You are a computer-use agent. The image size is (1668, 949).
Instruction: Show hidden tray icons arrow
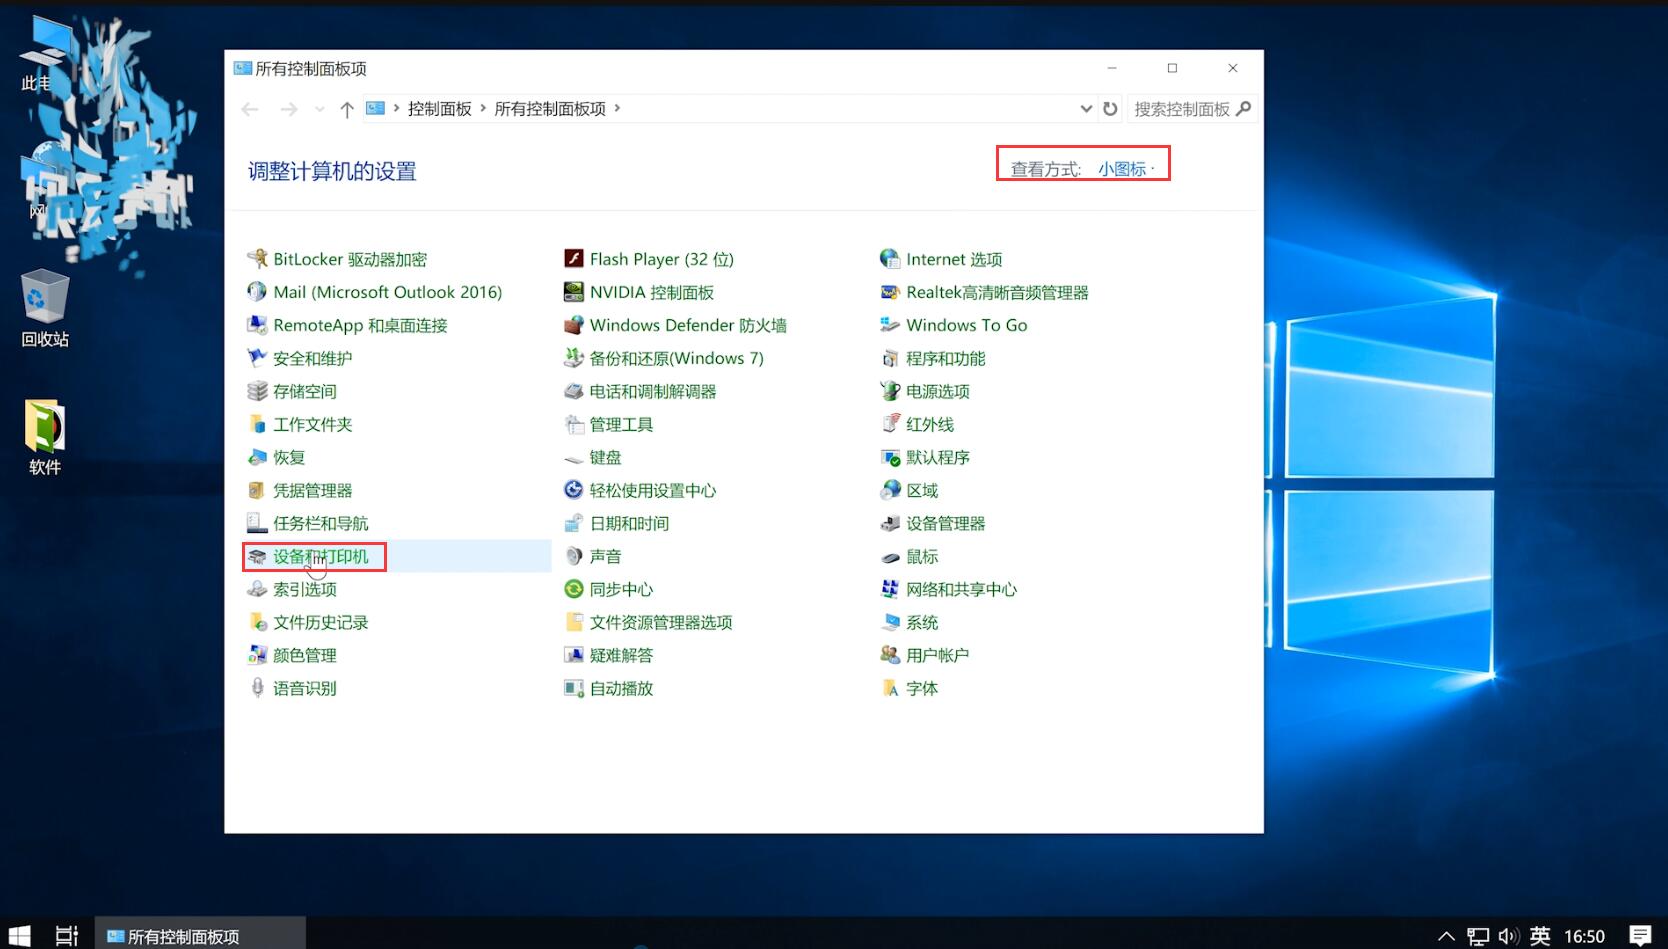click(x=1446, y=936)
